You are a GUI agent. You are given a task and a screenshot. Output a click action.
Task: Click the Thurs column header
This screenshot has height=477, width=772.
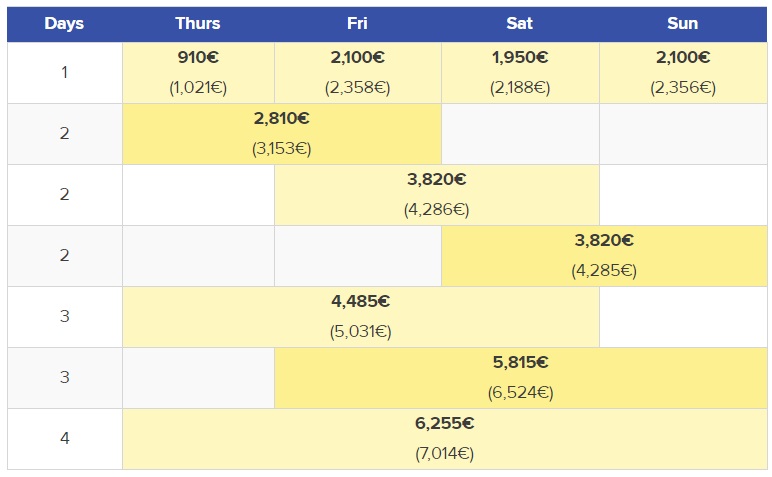(x=198, y=24)
